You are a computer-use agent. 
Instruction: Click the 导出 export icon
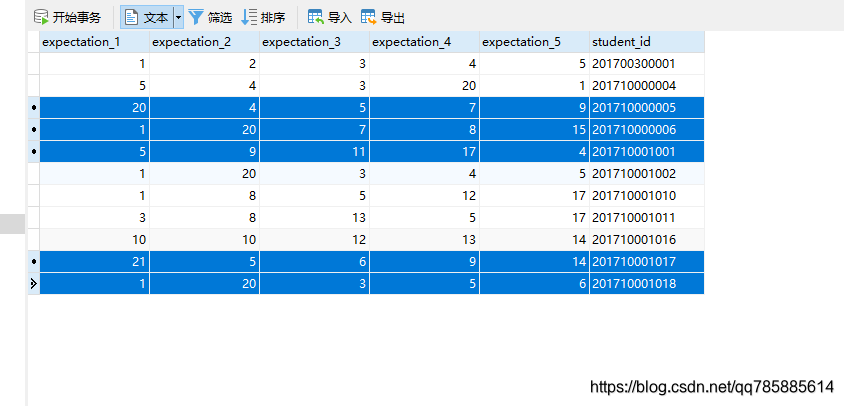pyautogui.click(x=369, y=17)
